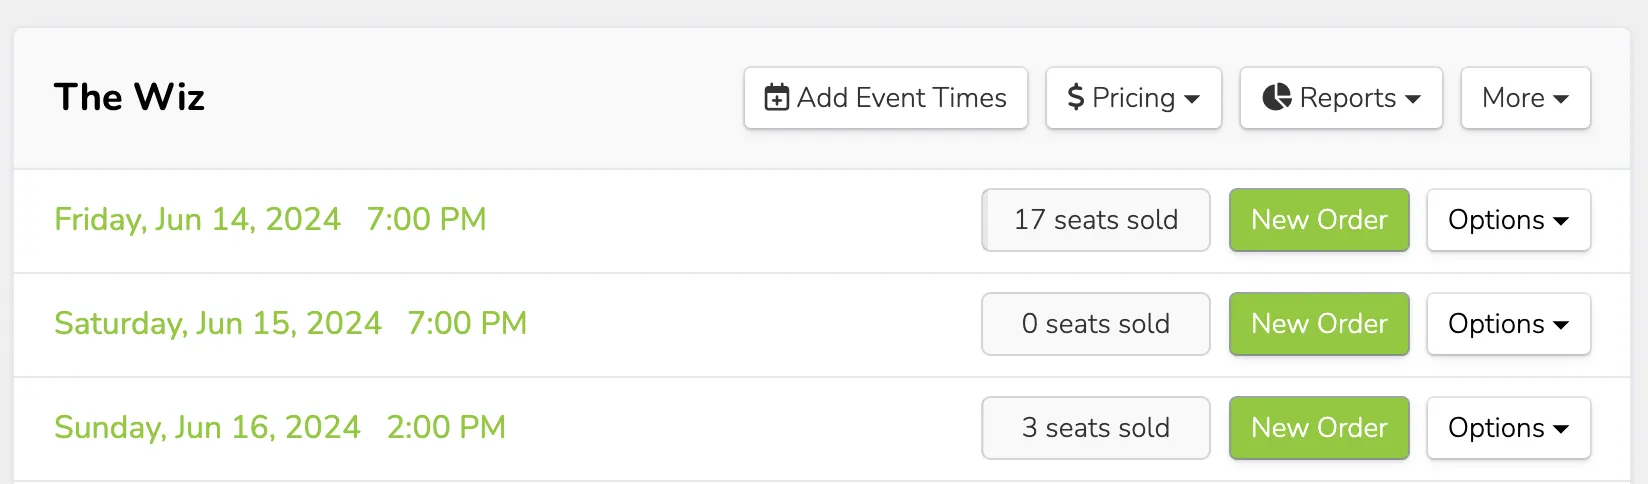Create a New Order for Sunday show
This screenshot has width=1648, height=484.
tap(1319, 428)
